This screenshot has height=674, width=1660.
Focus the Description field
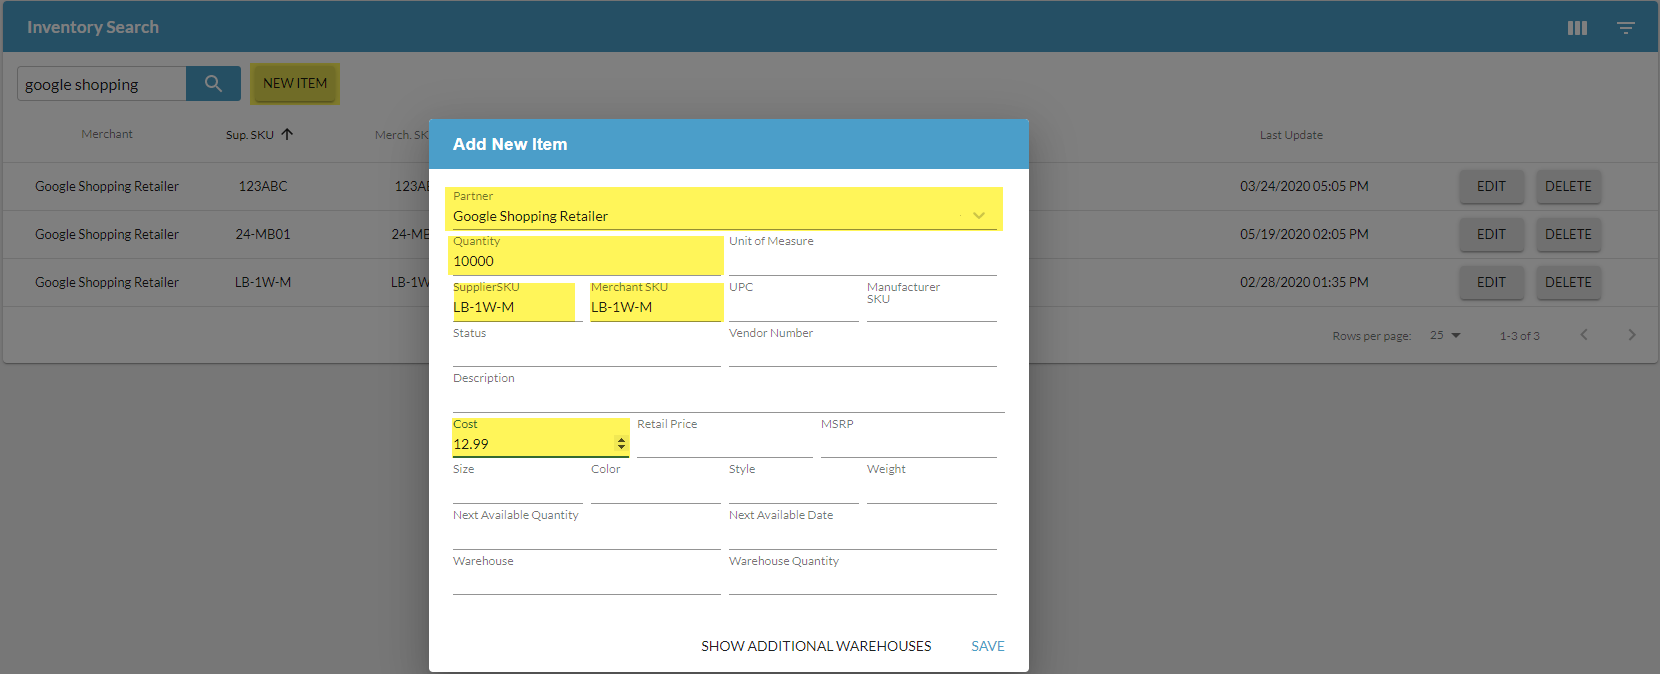point(727,399)
